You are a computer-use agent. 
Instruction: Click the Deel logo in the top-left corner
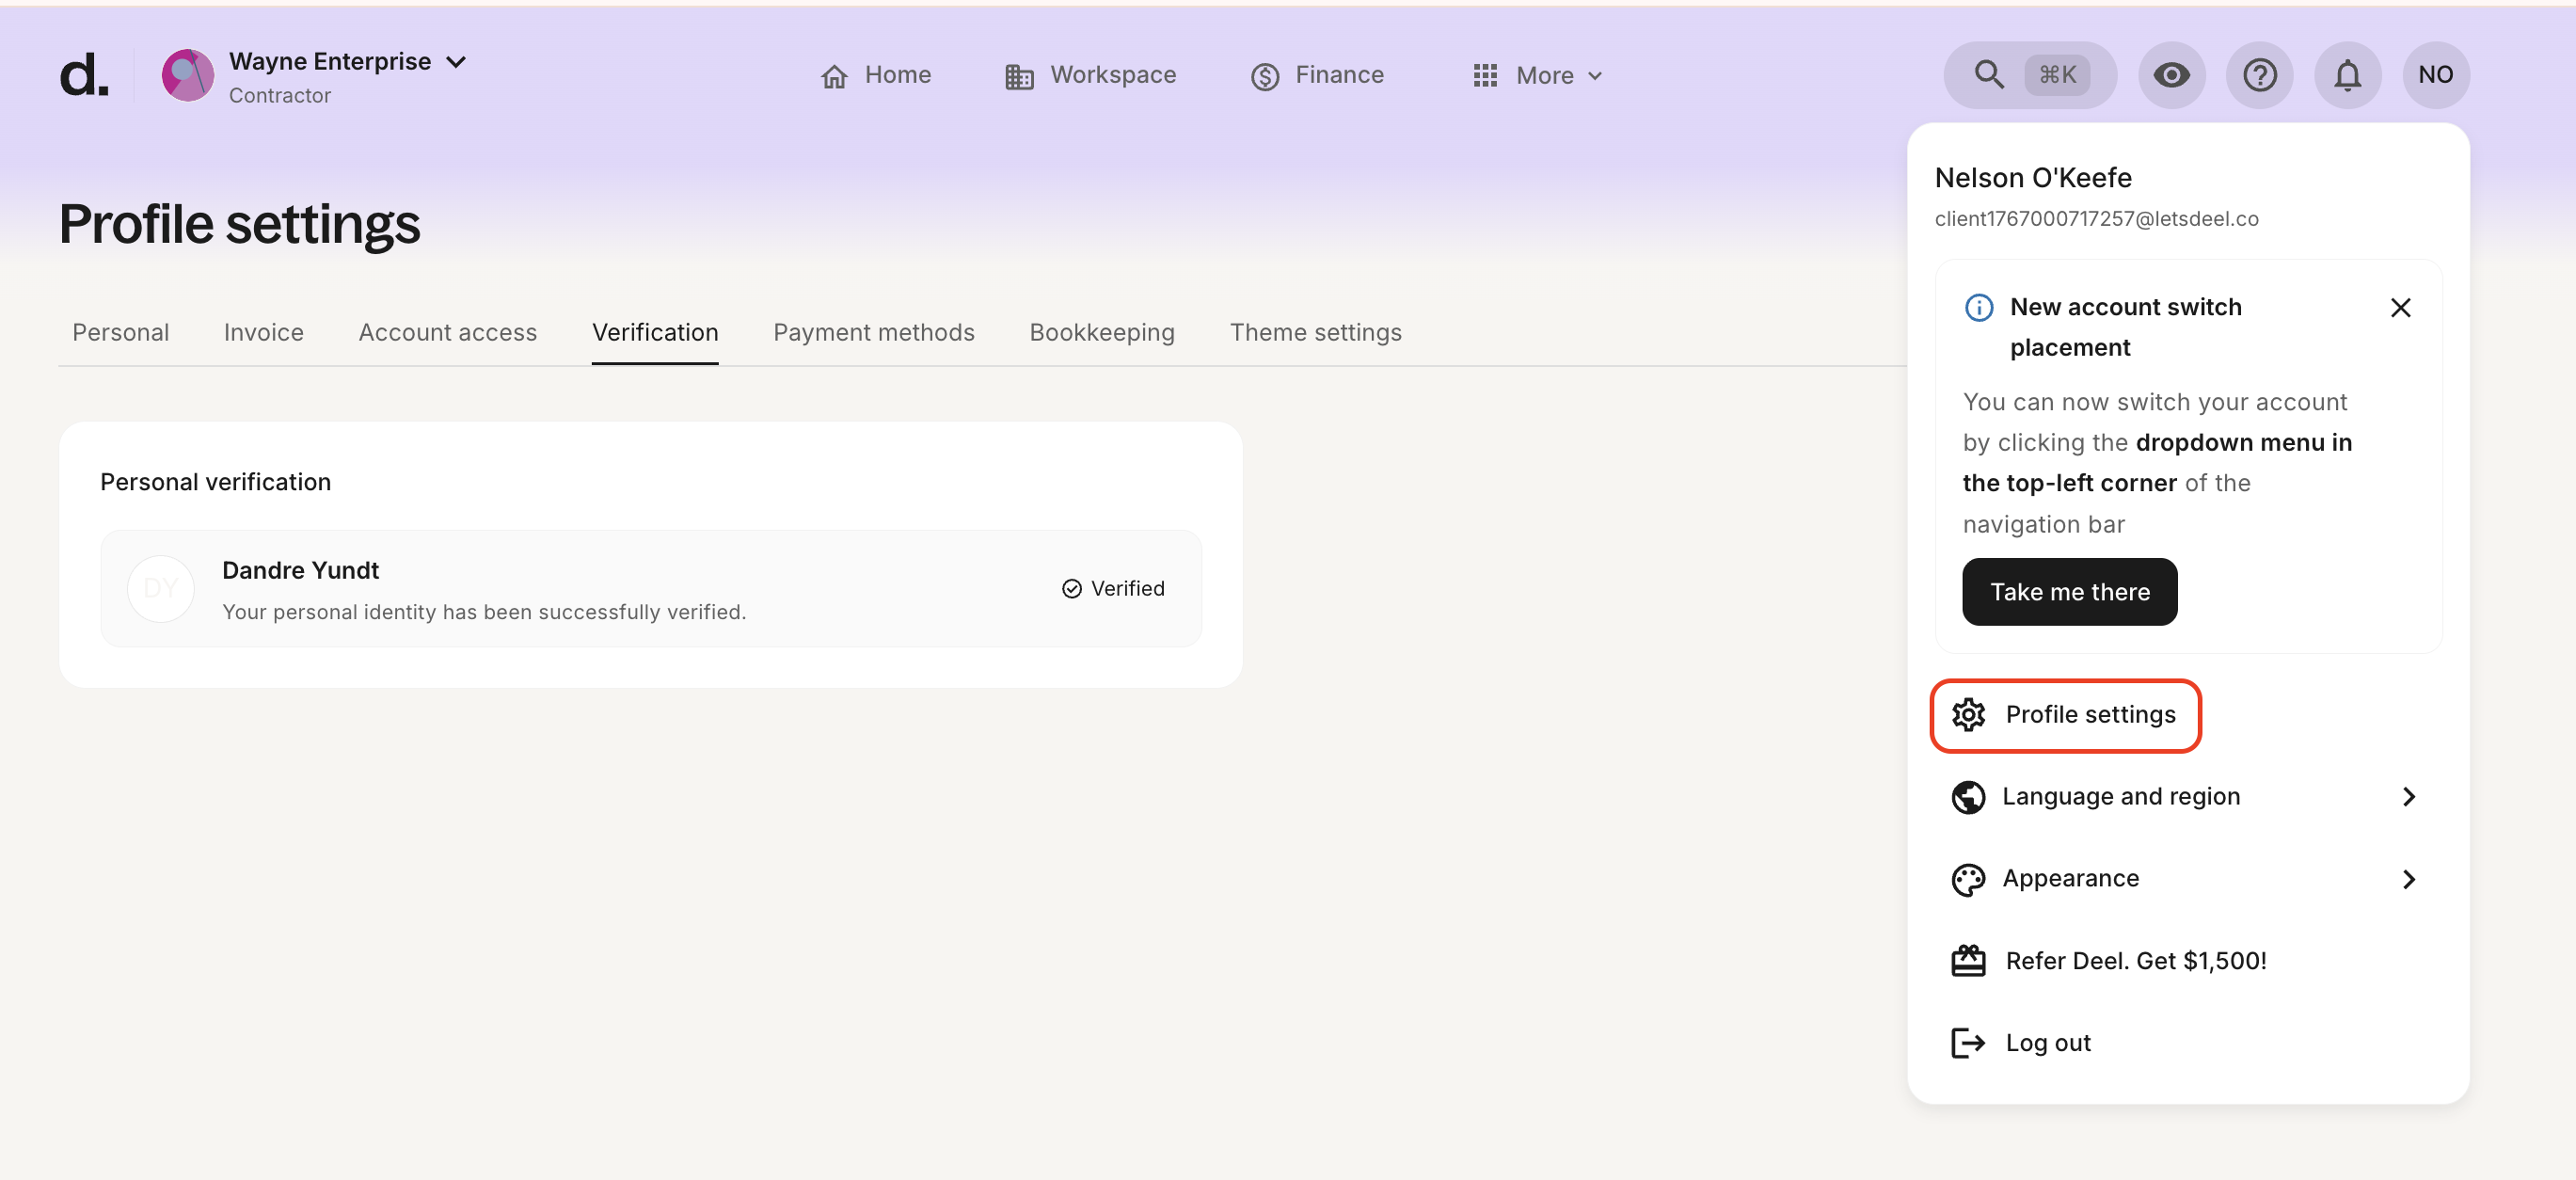tap(85, 75)
